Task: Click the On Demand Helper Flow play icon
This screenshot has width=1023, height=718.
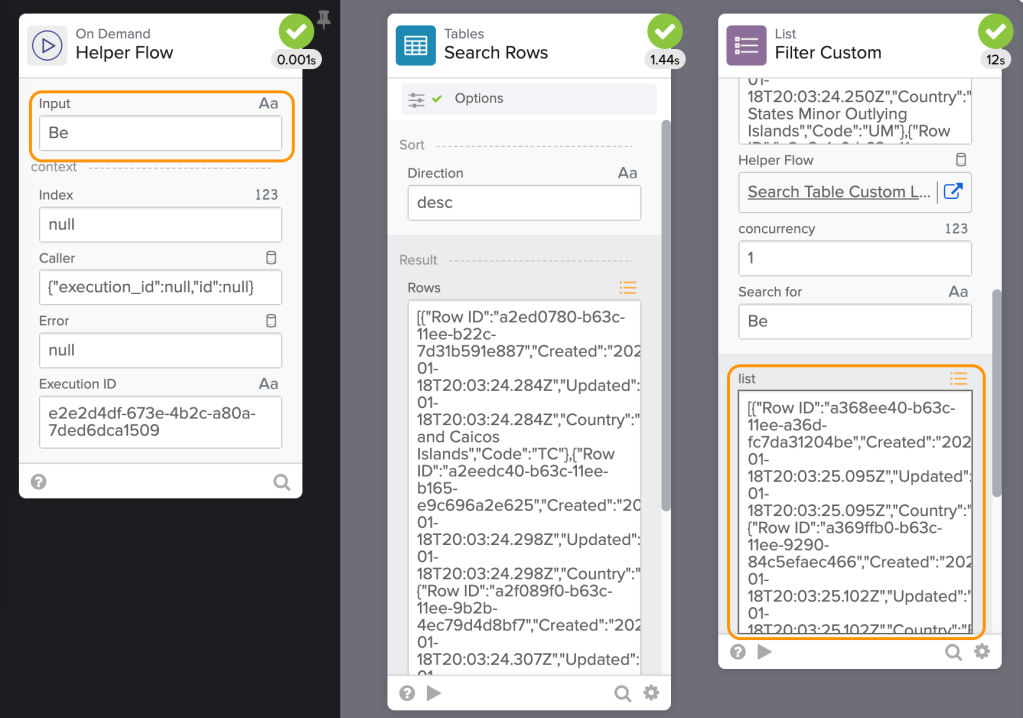Action: (46, 45)
